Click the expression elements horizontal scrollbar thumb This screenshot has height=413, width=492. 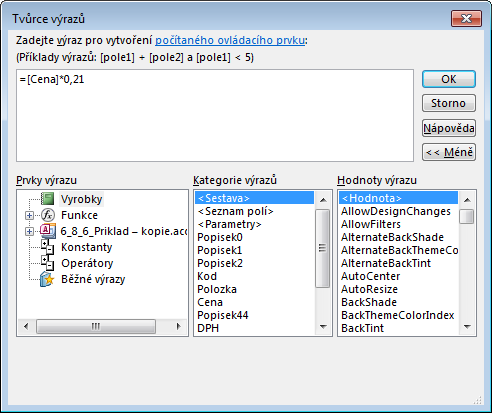click(96, 326)
